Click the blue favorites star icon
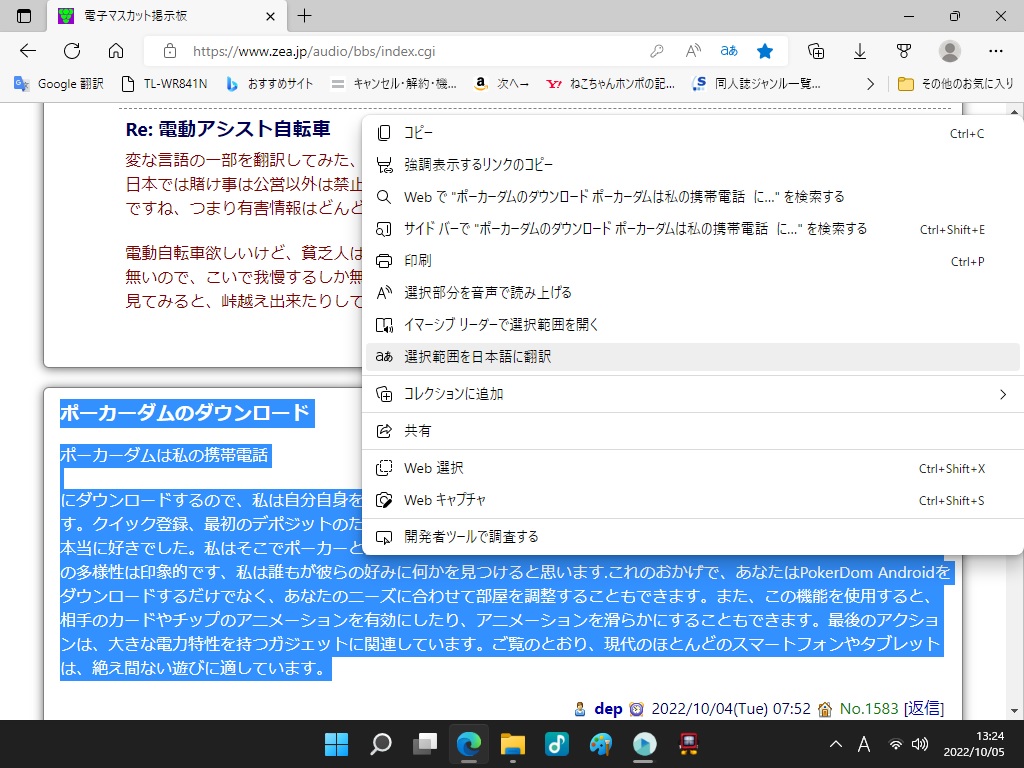This screenshot has height=768, width=1024. pos(765,51)
